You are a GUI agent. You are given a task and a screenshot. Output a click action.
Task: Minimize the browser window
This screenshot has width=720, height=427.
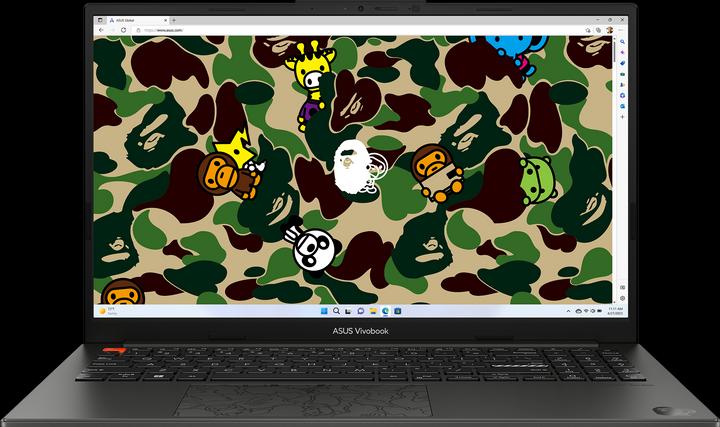click(598, 20)
